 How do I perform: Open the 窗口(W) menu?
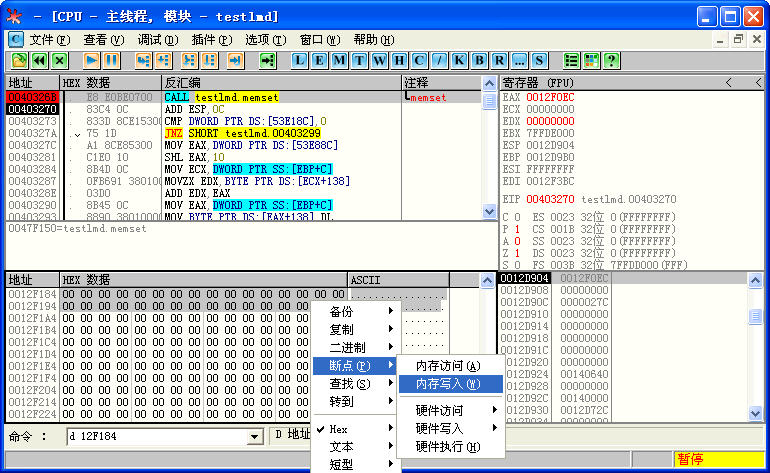click(320, 40)
